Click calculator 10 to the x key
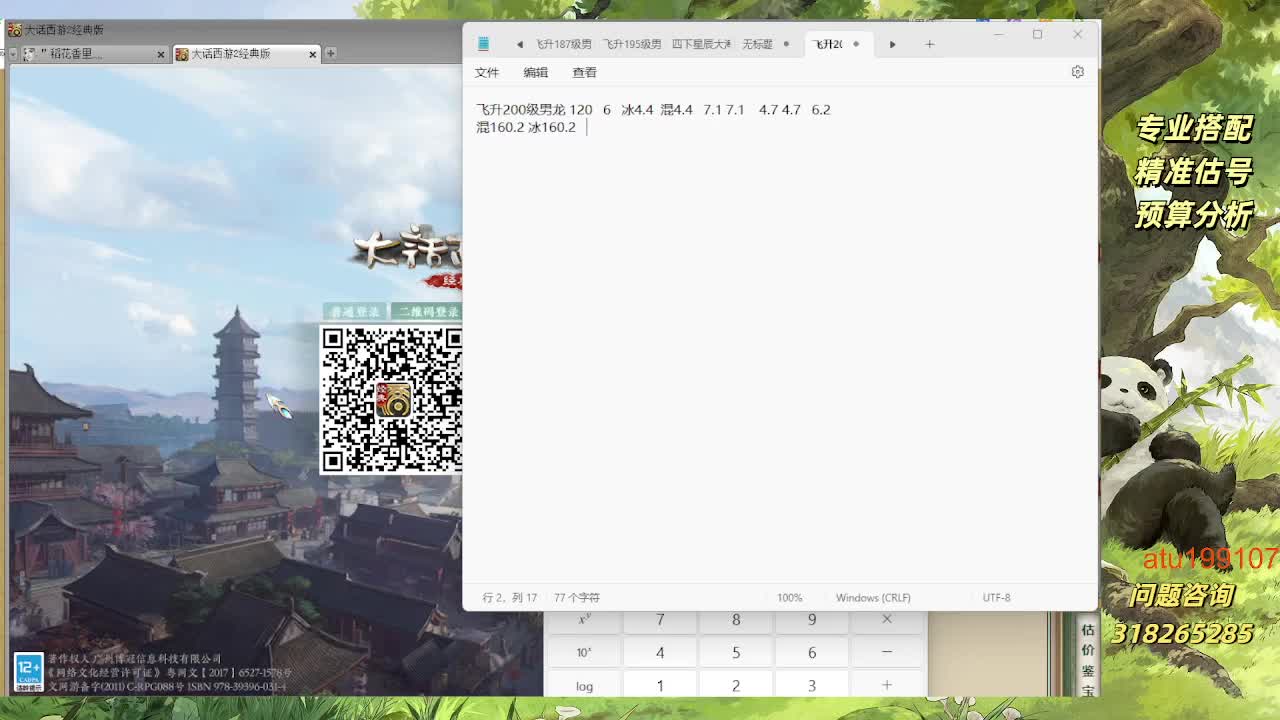Screen dimensions: 1280x720 click(x=584, y=652)
